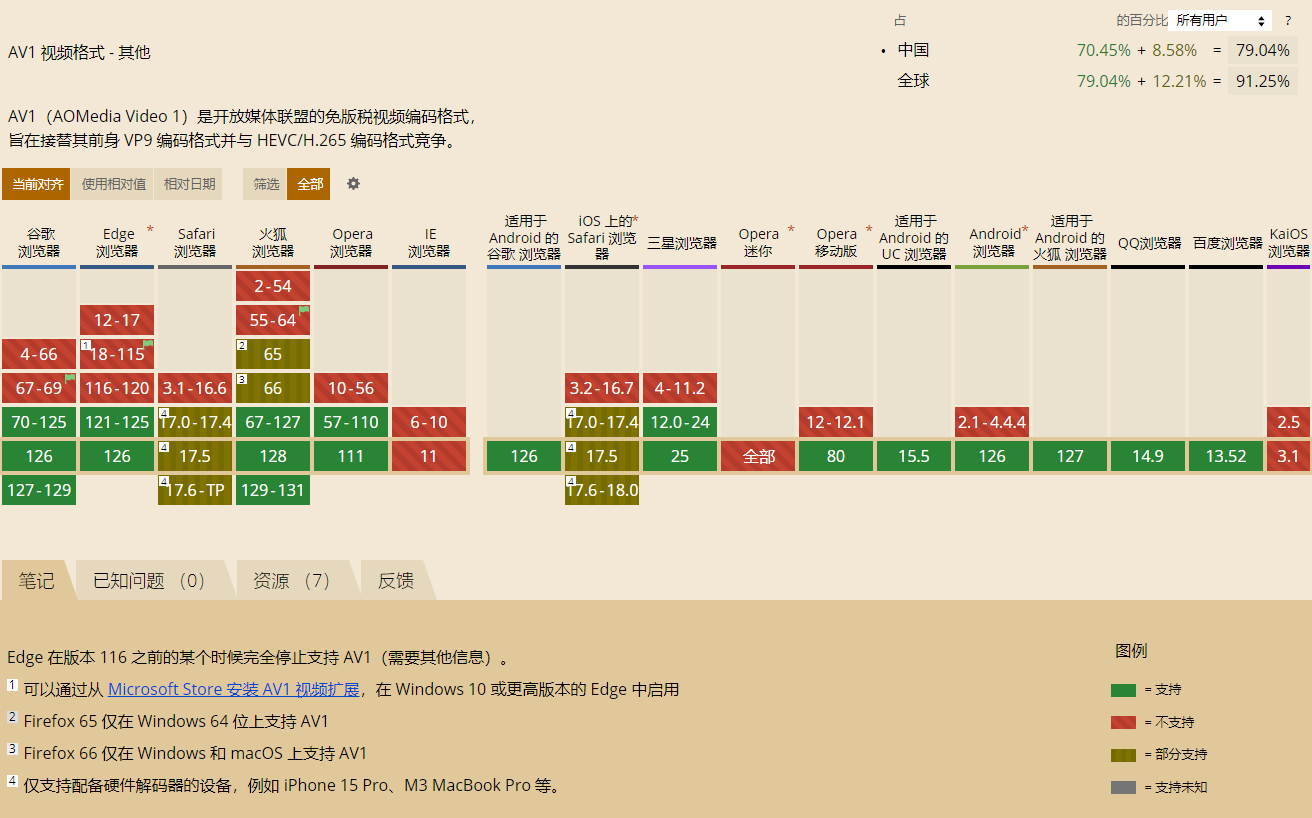Click UC browser version cell 15.5
The width and height of the screenshot is (1312, 818).
pos(914,456)
